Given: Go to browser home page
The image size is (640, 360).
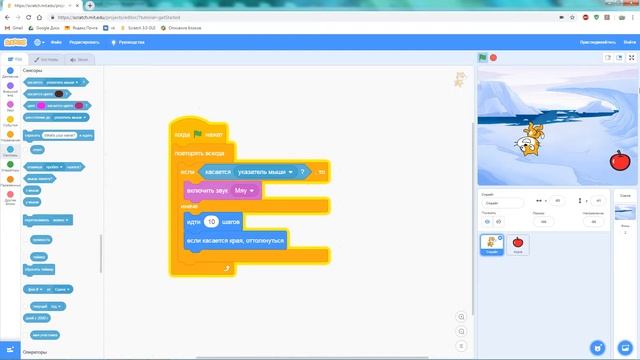Looking at the screenshot, I should point(39,18).
